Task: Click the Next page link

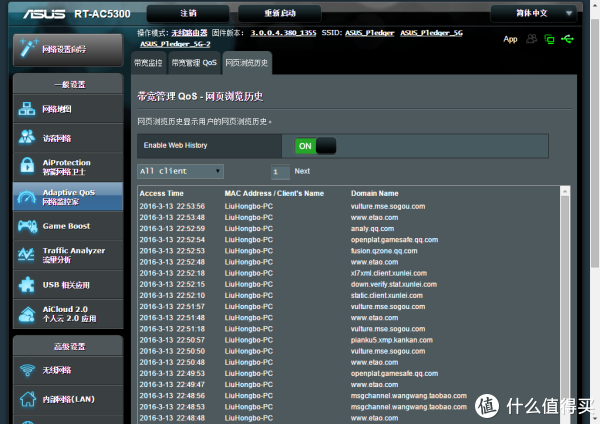Action: coord(302,171)
